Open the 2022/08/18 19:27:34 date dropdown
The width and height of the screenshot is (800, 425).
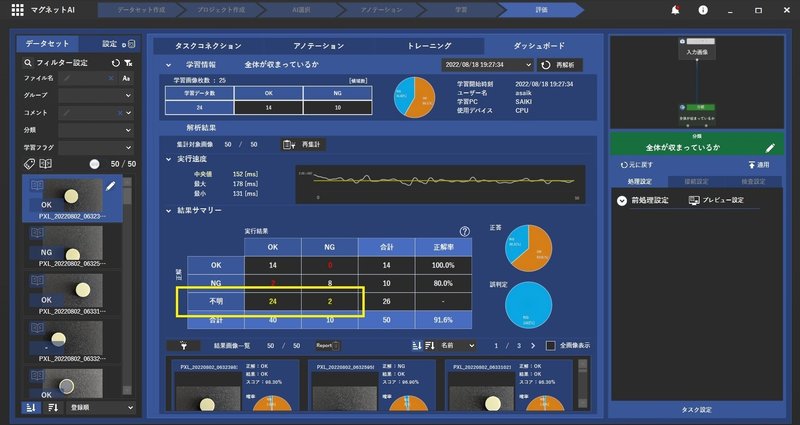pos(487,65)
